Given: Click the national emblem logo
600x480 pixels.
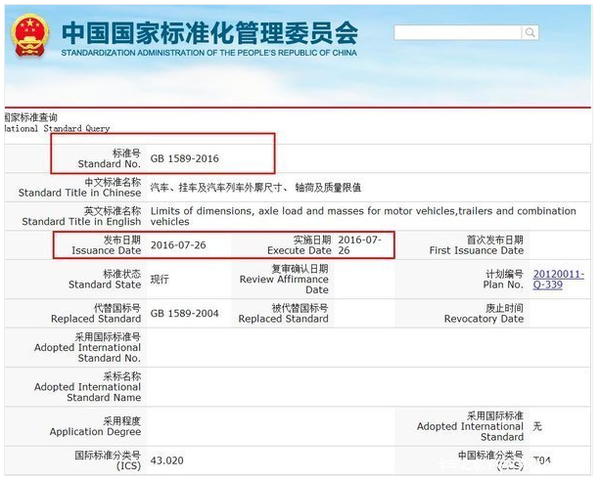Looking at the screenshot, I should (x=30, y=36).
